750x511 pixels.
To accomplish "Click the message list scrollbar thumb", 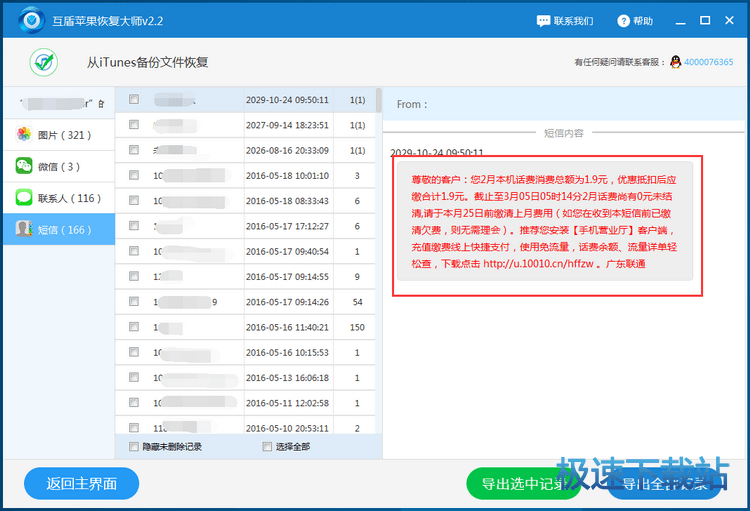I will click(x=379, y=100).
